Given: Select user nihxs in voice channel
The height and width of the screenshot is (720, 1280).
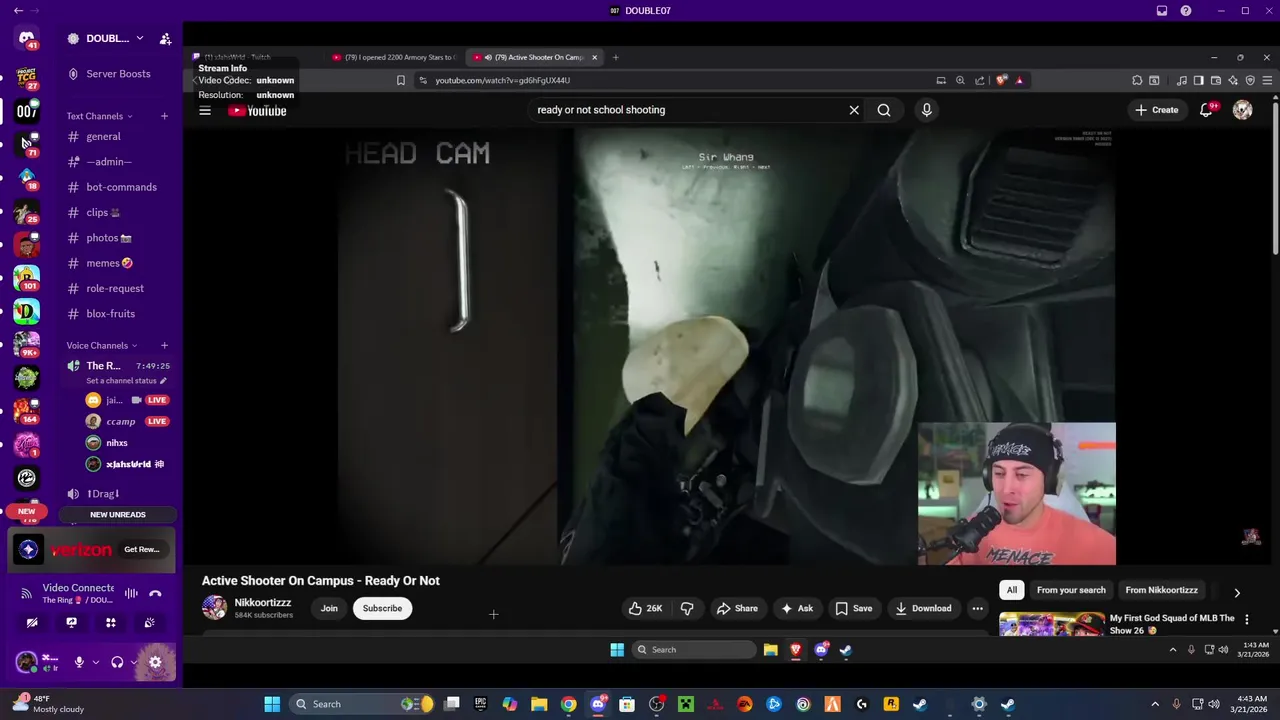Looking at the screenshot, I should point(117,443).
